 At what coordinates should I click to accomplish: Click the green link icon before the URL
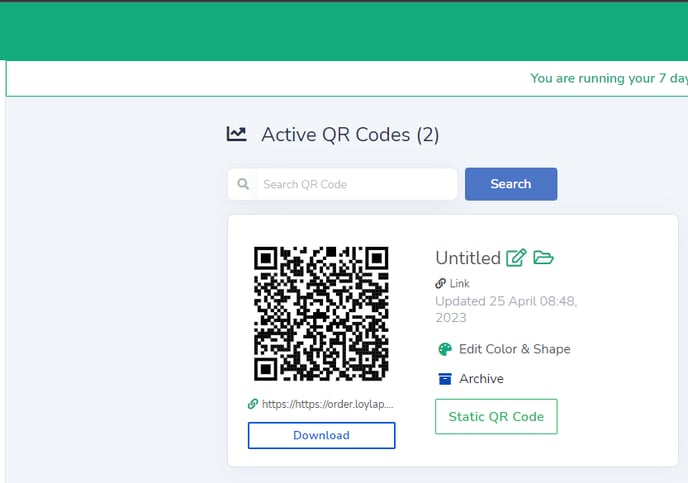point(253,405)
